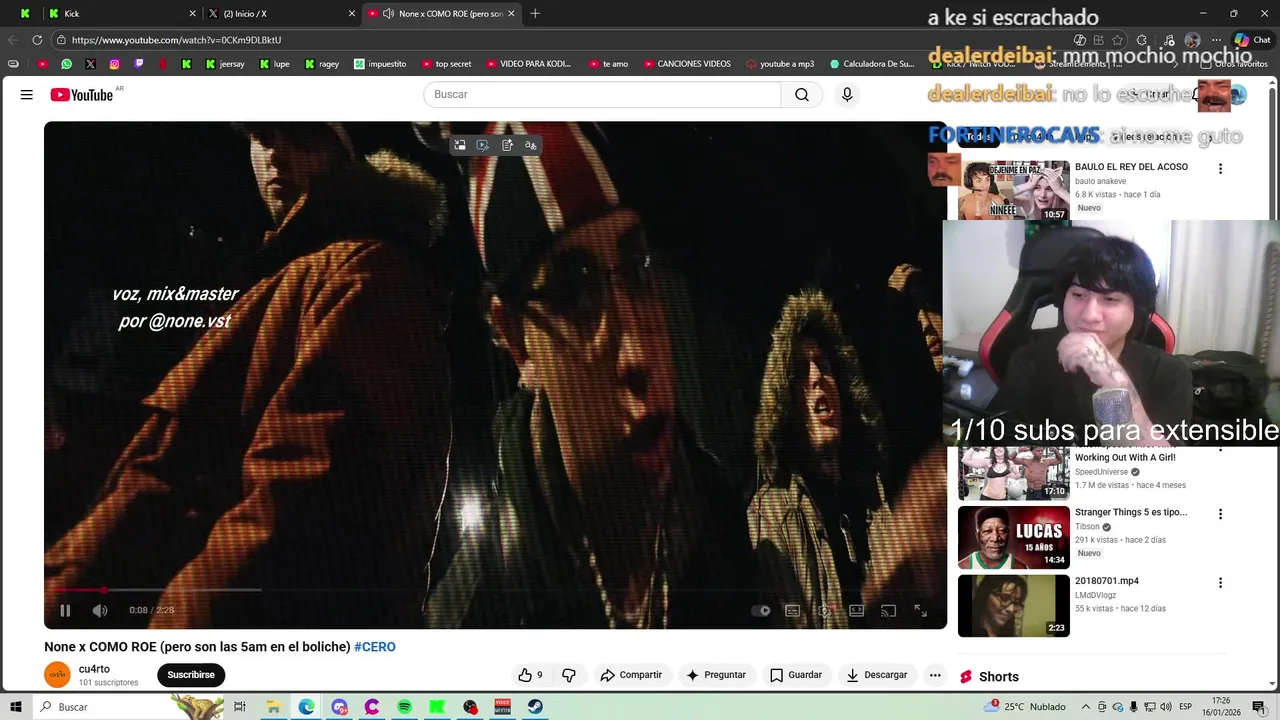Open File Explorer from the taskbar
Viewport: 1280px width, 720px height.
click(273, 707)
